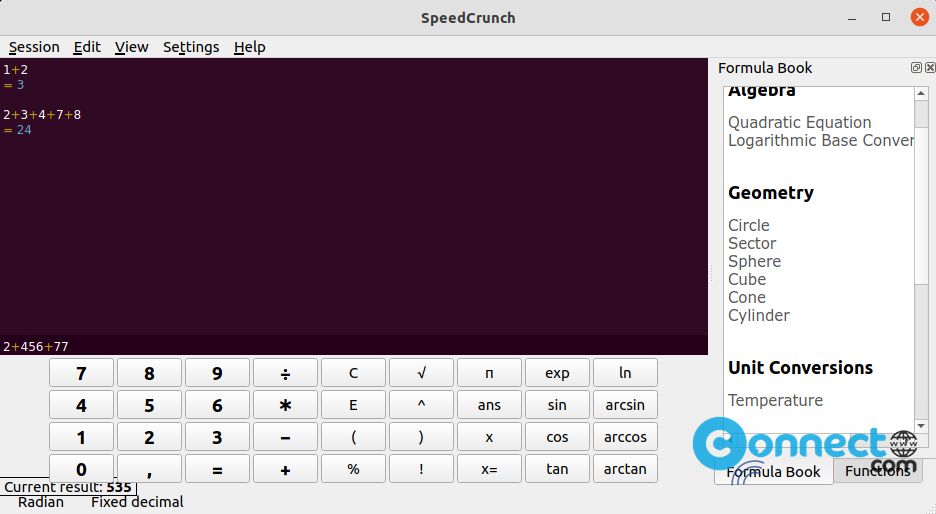Click the x variable key
Viewport: 936px width, 514px height.
pyautogui.click(x=489, y=437)
